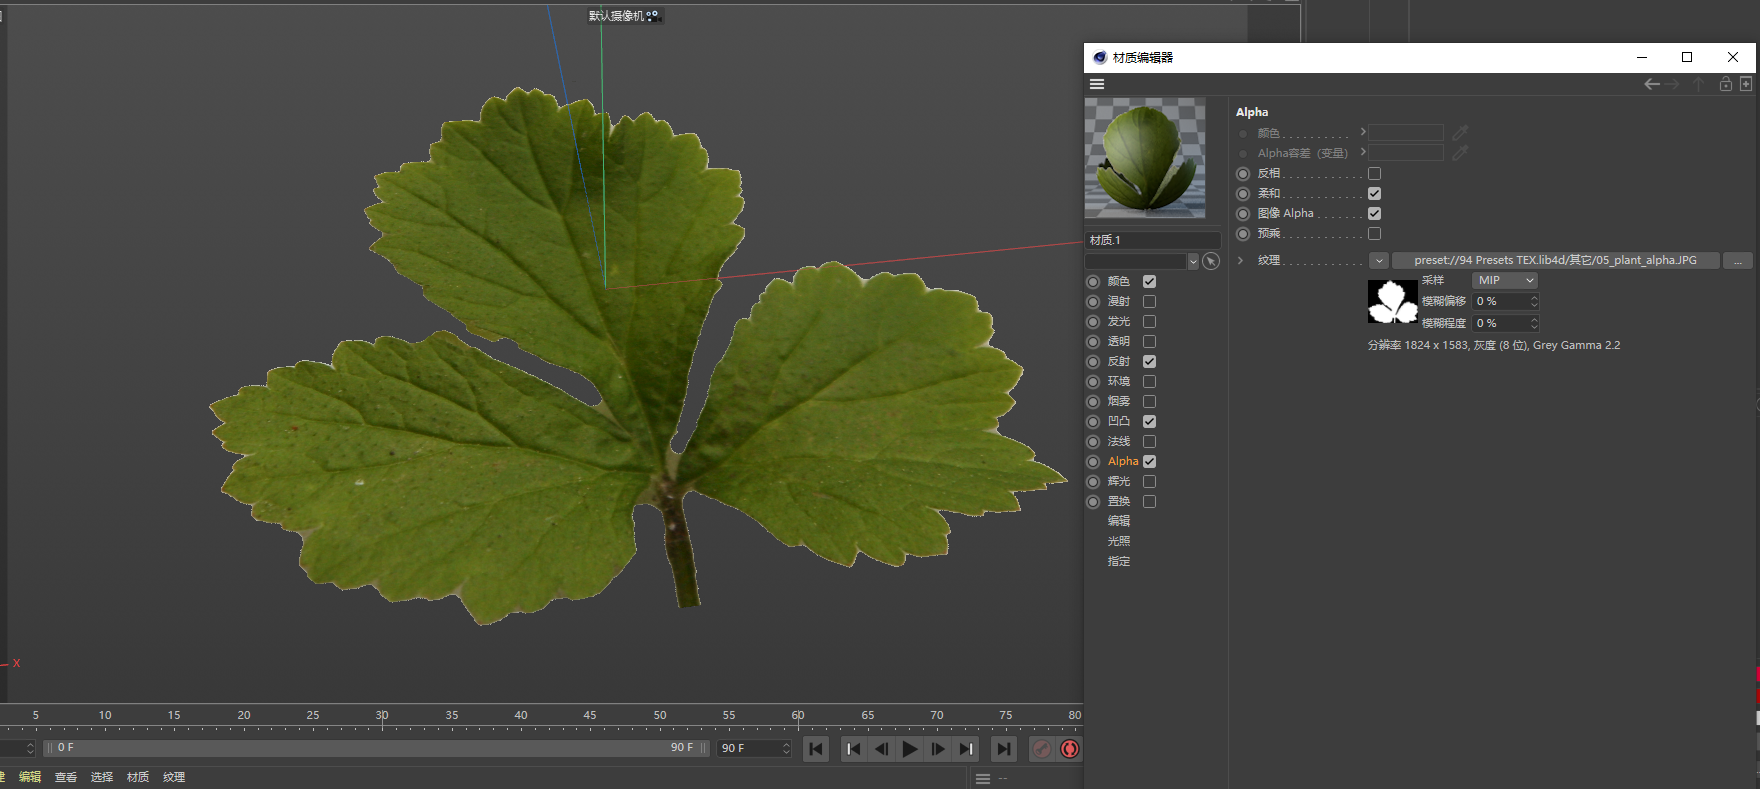Jump to the animation start
Viewport: 1760px width, 789px height.
click(x=816, y=749)
